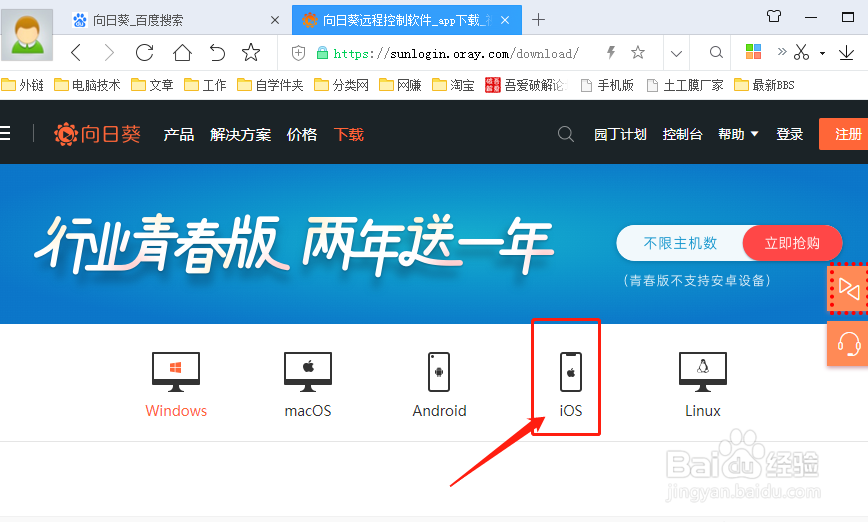Click the URL address field
This screenshot has height=522, width=868.
457,53
